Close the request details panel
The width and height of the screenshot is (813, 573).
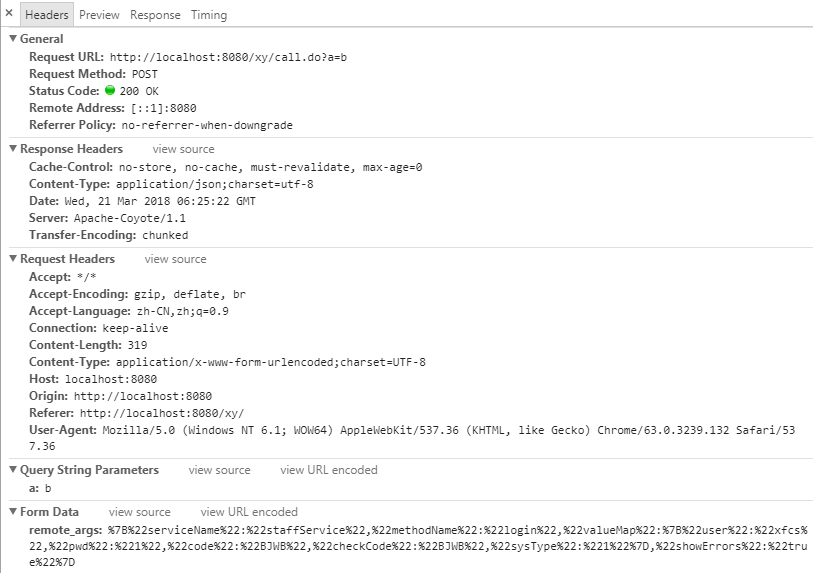9,13
